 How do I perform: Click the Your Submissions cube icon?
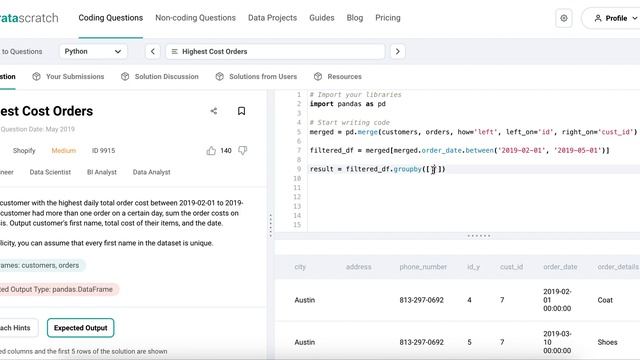(x=36, y=76)
